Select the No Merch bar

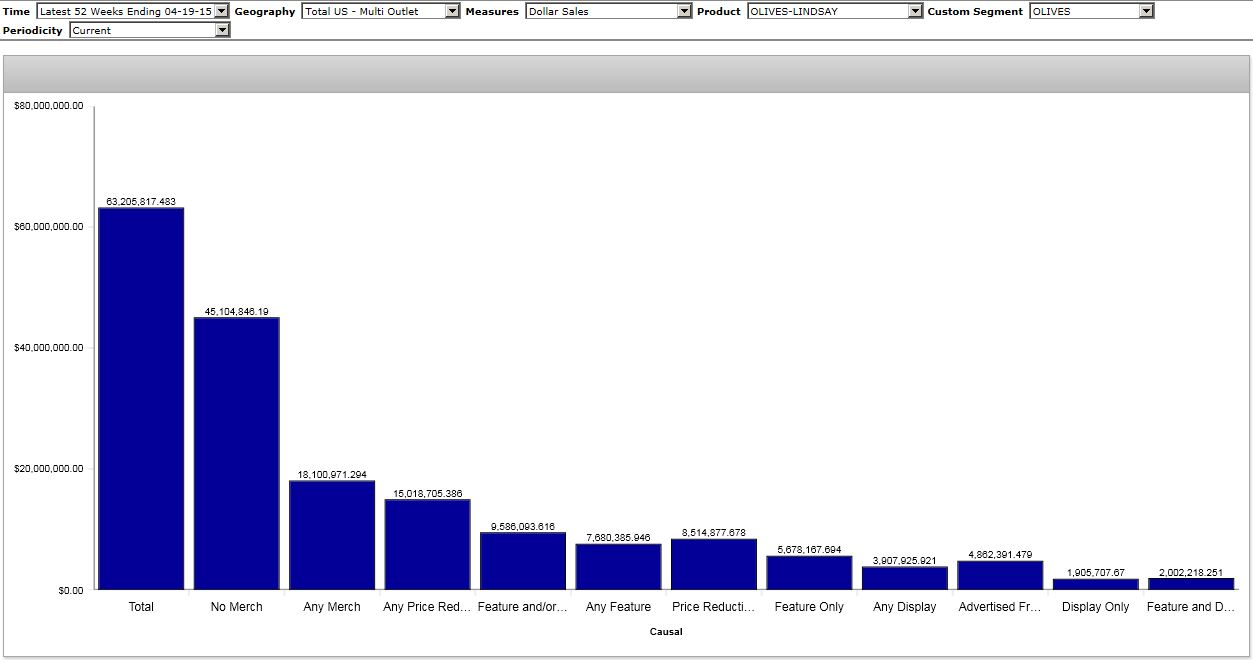[236, 454]
